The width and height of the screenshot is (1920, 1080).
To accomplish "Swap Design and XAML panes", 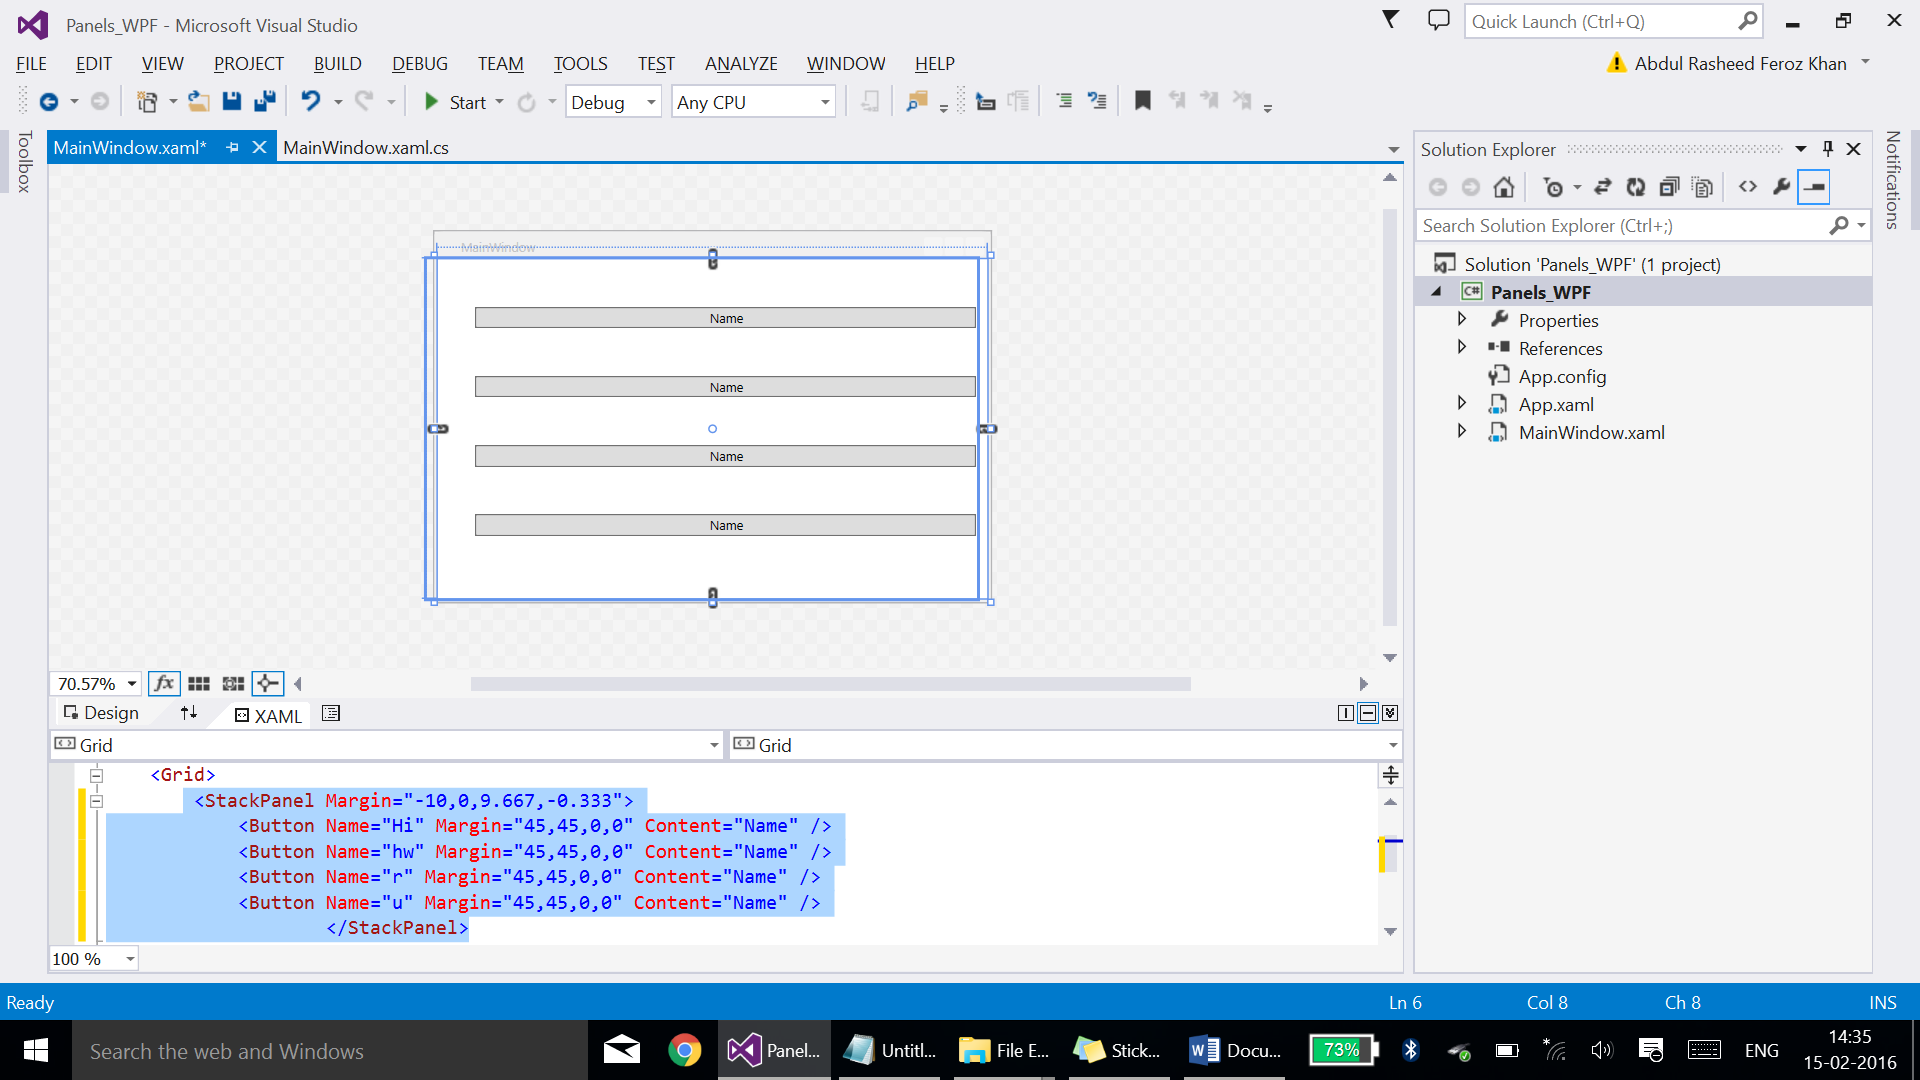I will (x=188, y=713).
